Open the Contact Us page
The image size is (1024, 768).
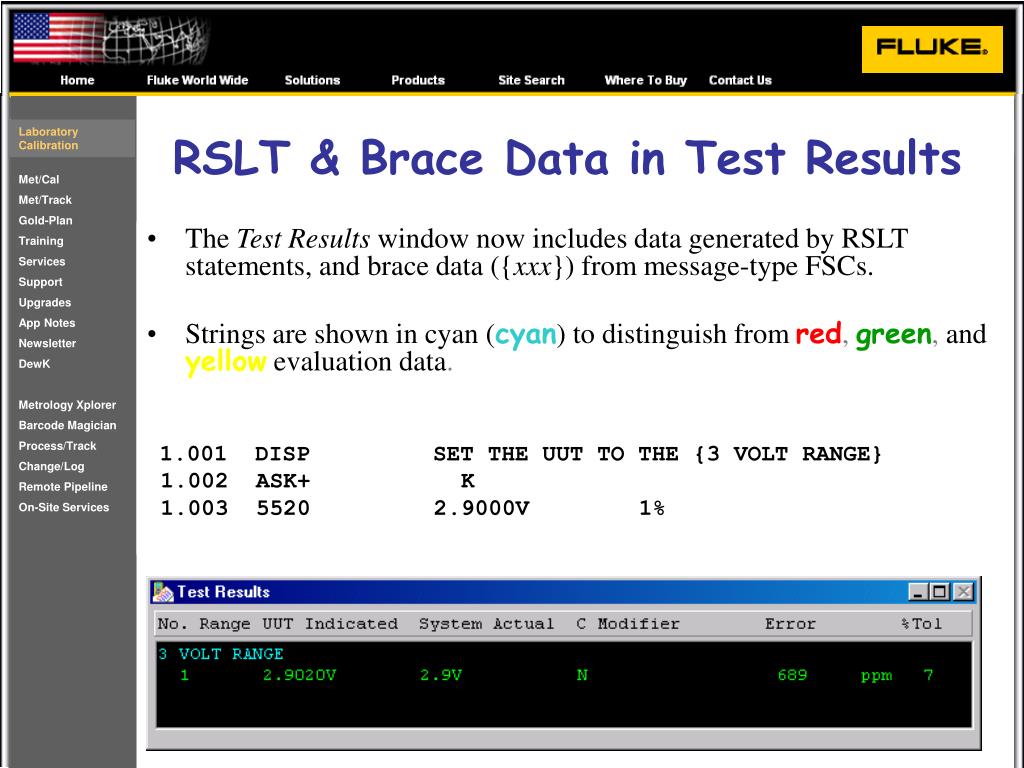pyautogui.click(x=740, y=80)
